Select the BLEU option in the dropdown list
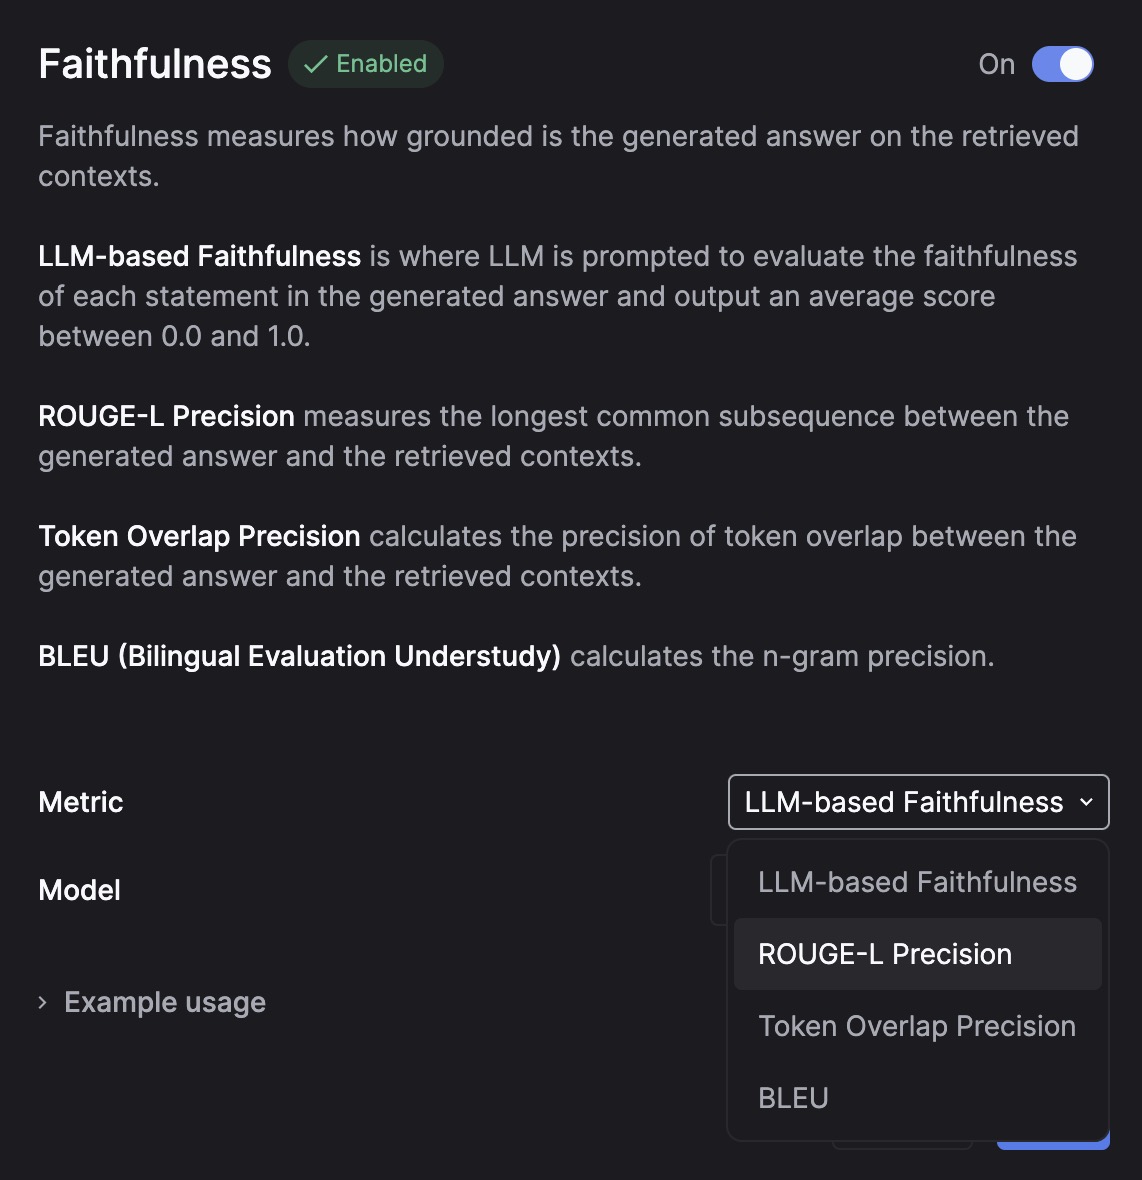The image size is (1142, 1180). click(794, 1098)
